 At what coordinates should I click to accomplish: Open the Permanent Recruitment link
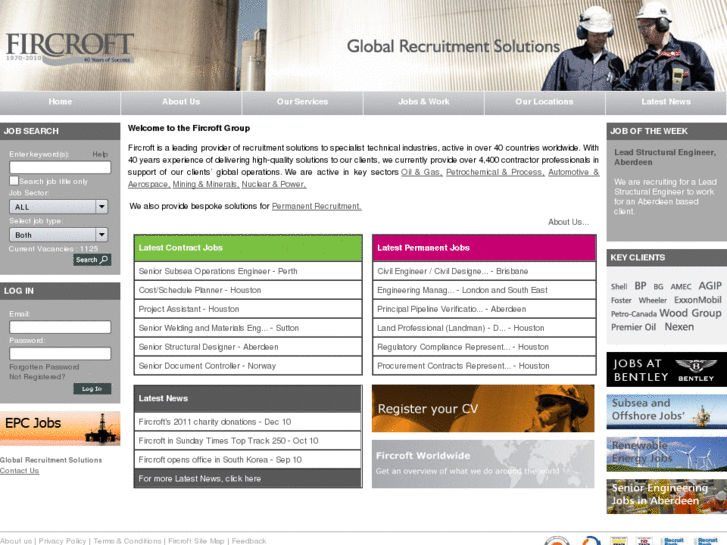317,206
